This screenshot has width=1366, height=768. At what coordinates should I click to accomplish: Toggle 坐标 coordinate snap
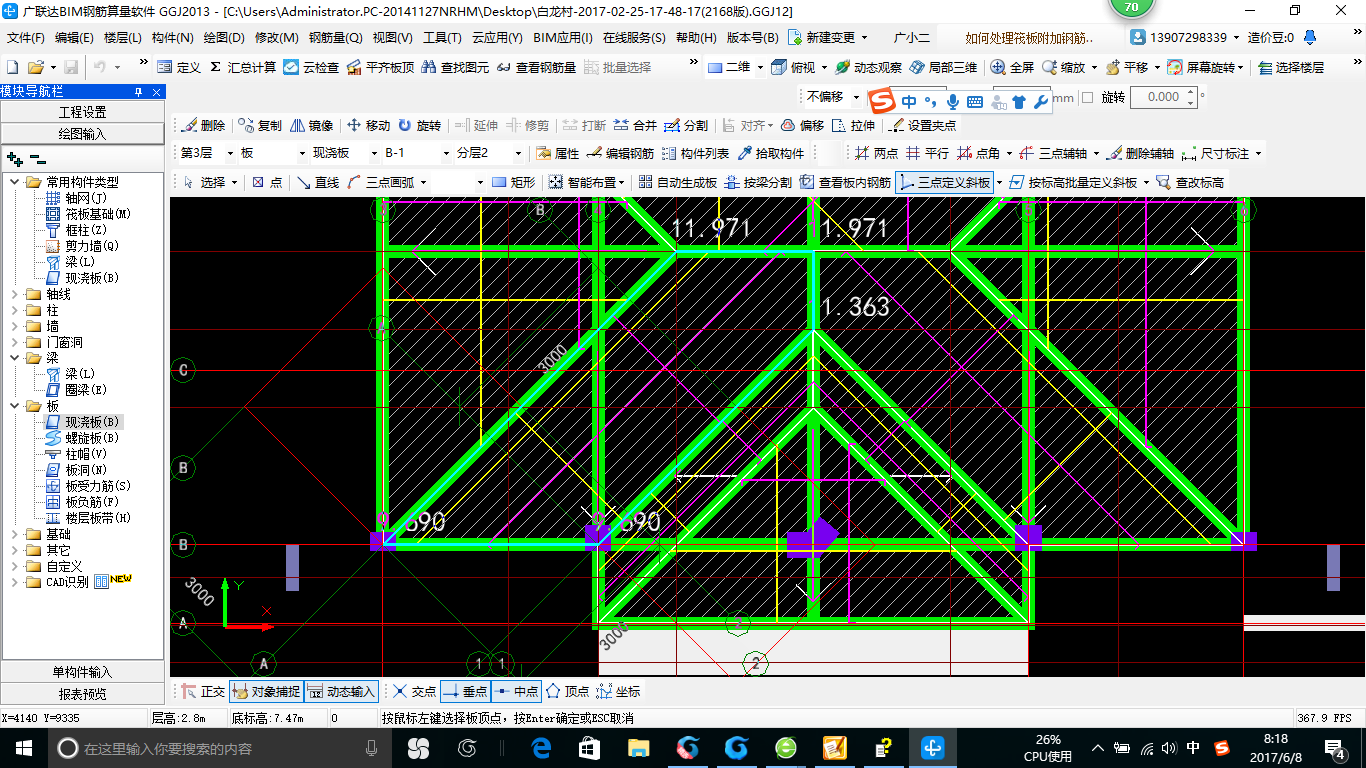pos(618,691)
